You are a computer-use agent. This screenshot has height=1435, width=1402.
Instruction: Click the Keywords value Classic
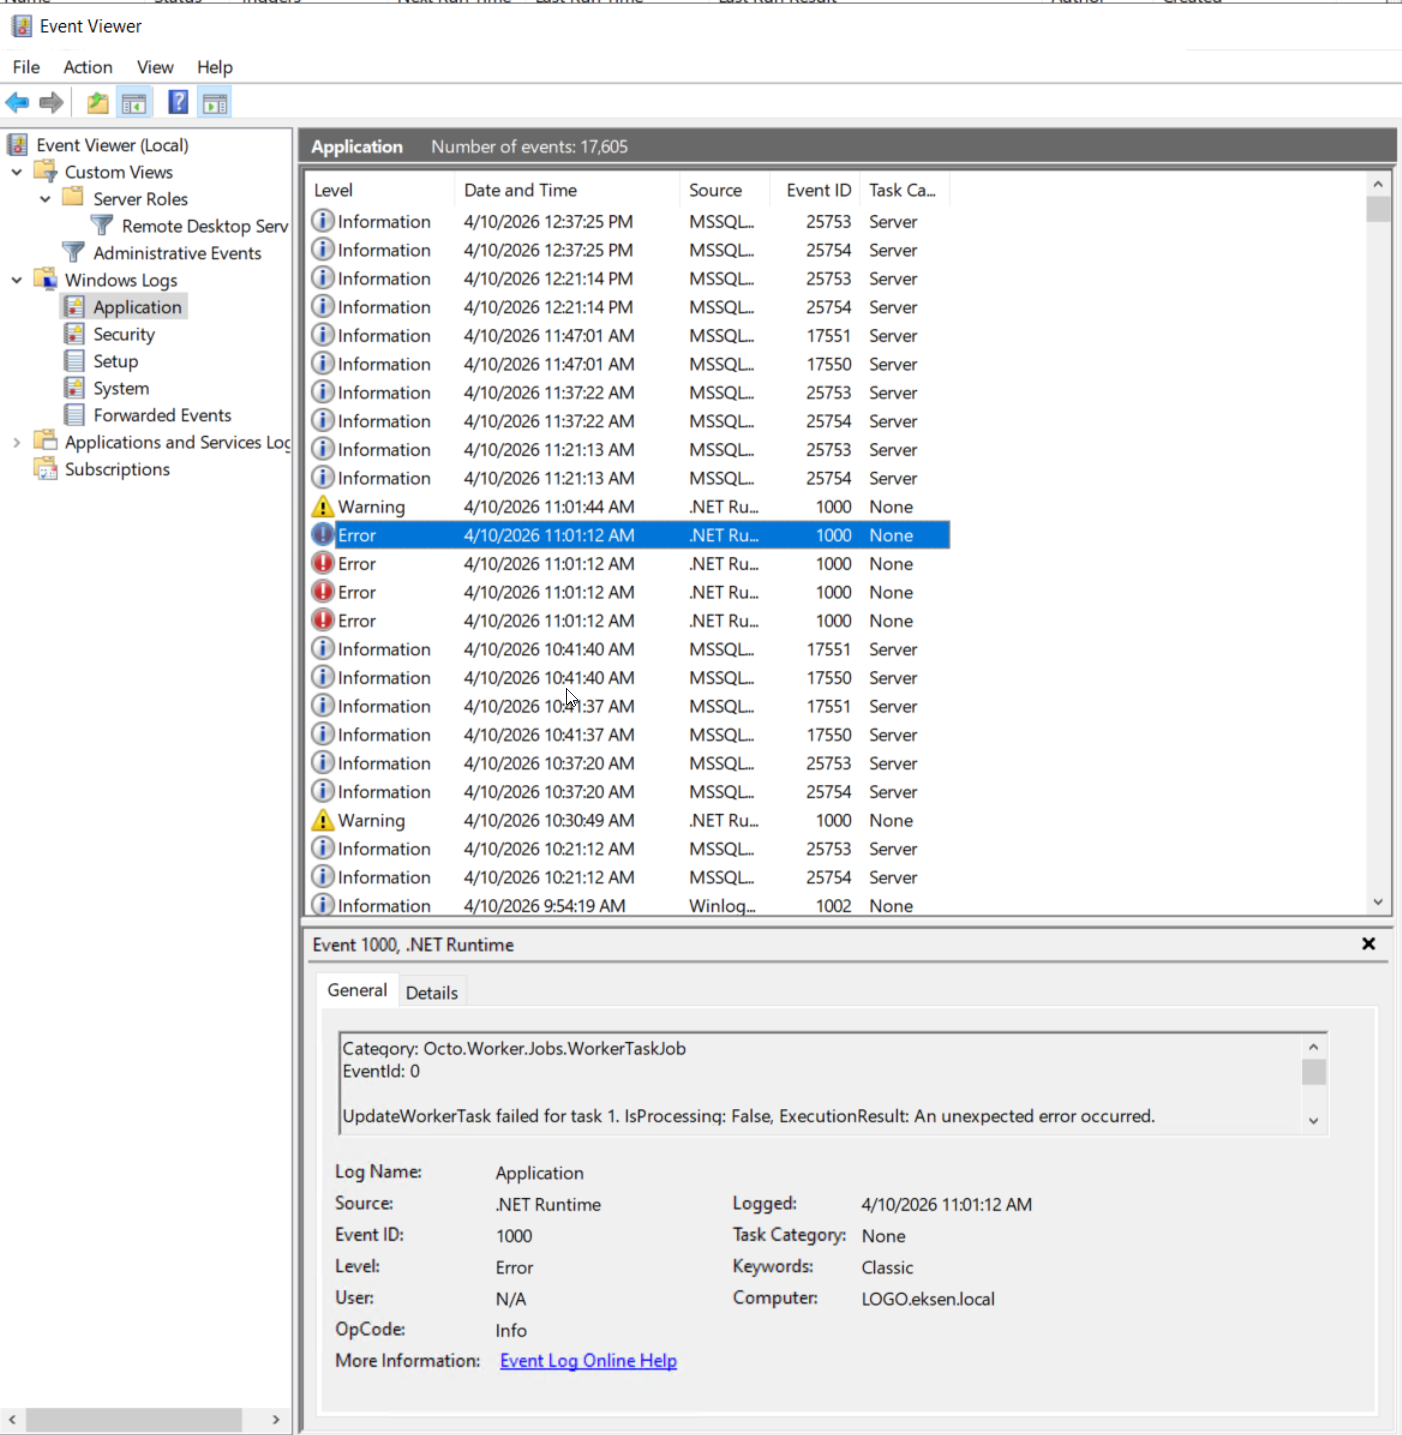[x=887, y=1267]
